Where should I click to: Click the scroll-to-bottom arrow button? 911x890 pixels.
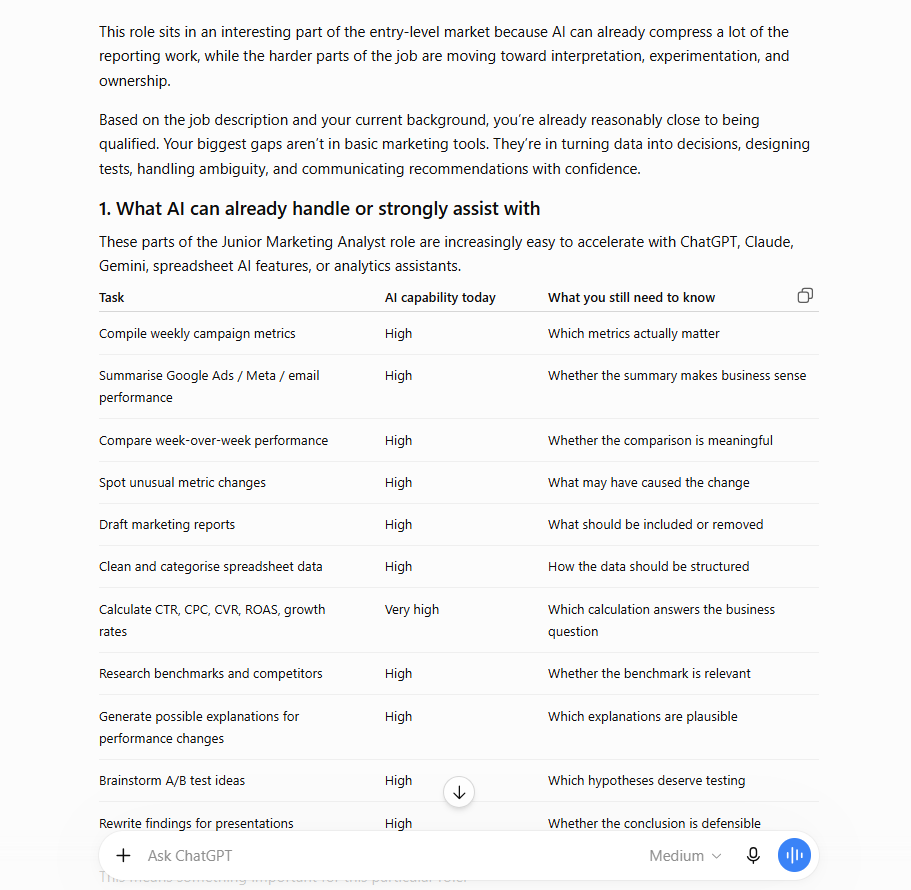(x=459, y=792)
